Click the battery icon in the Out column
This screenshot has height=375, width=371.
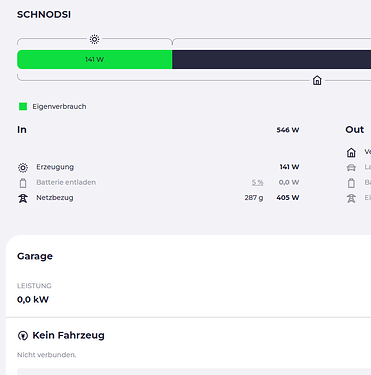(351, 183)
